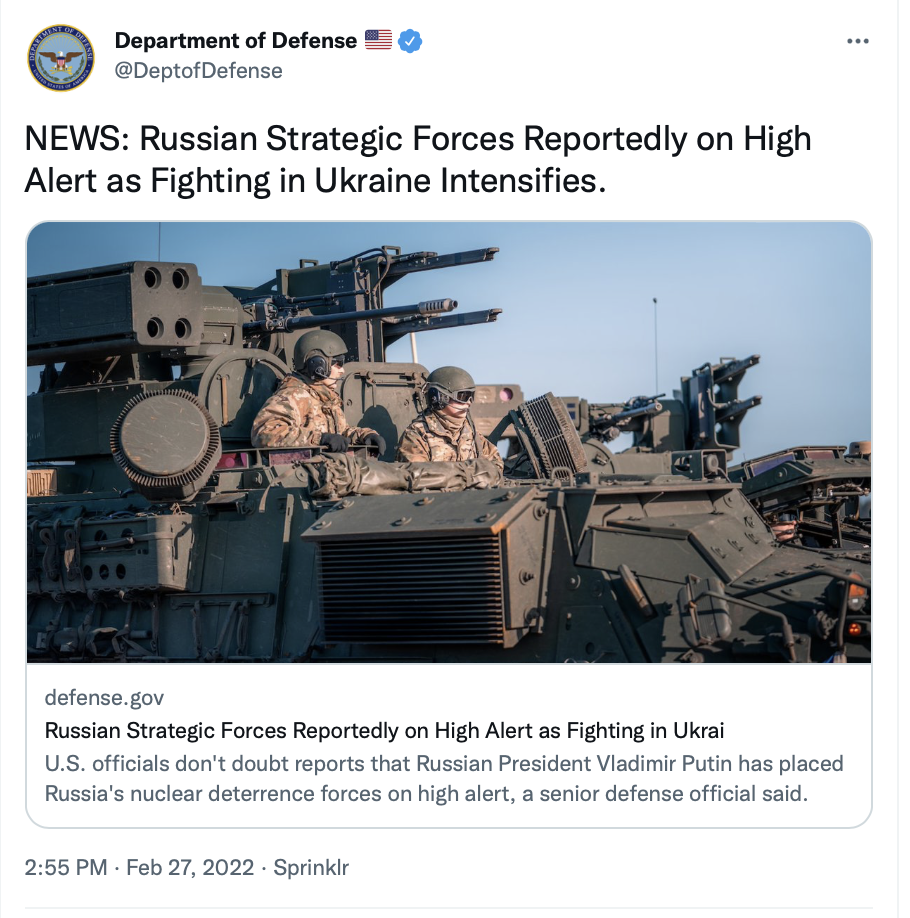Click soldier with goggles in photo

coord(448,416)
